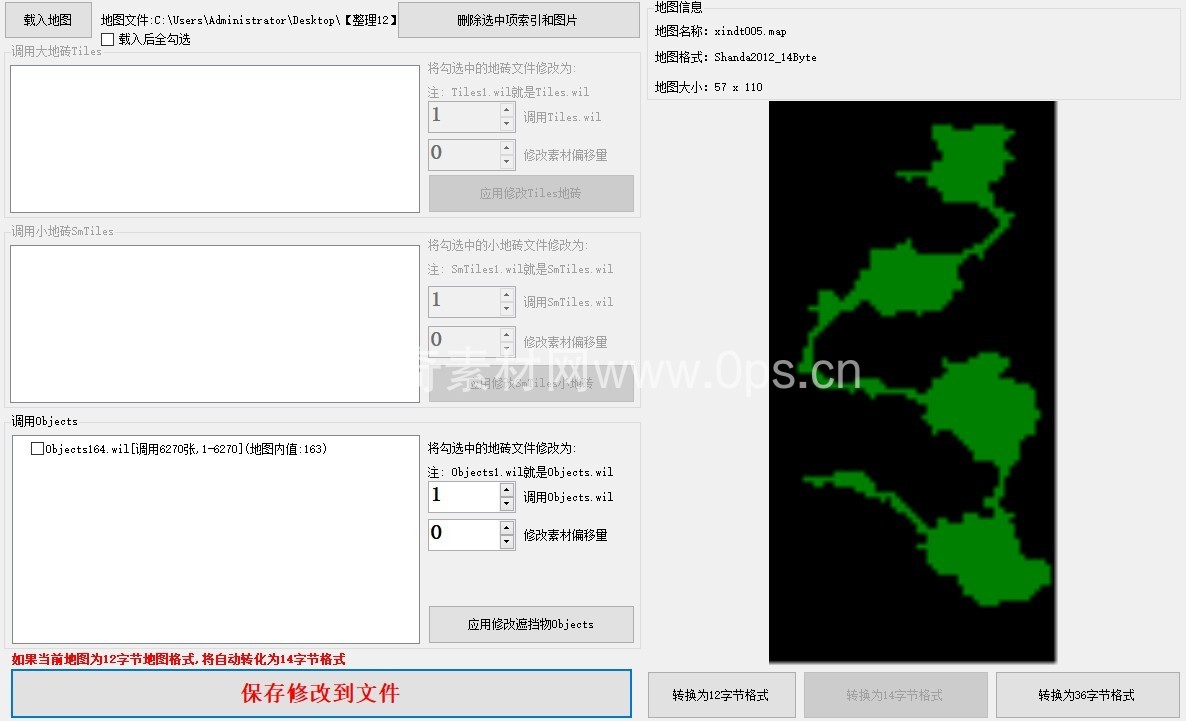Click the empty 调用小地砖SmTiles list box
The height and width of the screenshot is (721, 1186).
(214, 324)
